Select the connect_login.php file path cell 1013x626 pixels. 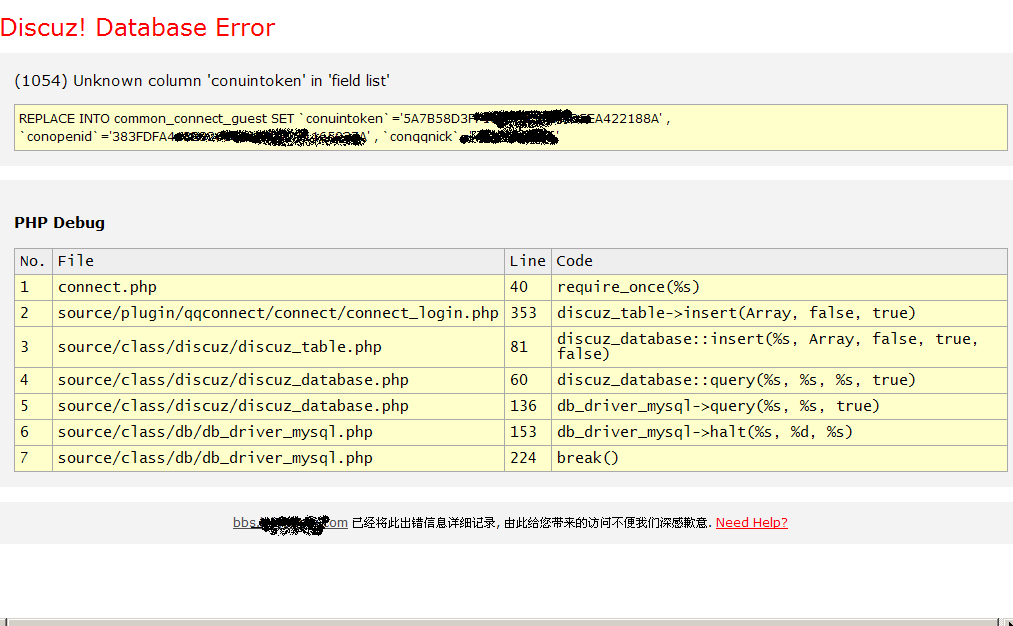coord(278,313)
